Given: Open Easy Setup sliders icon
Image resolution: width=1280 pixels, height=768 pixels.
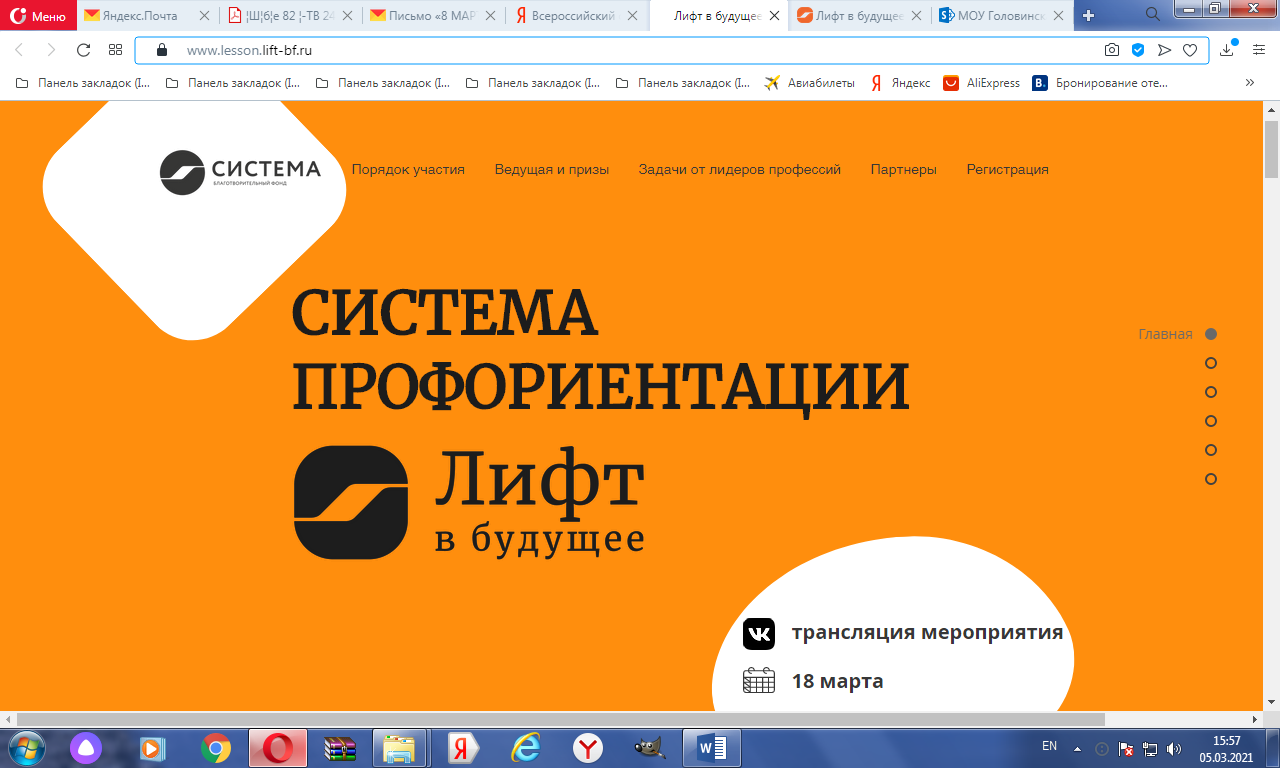Looking at the screenshot, I should click(x=1260, y=50).
